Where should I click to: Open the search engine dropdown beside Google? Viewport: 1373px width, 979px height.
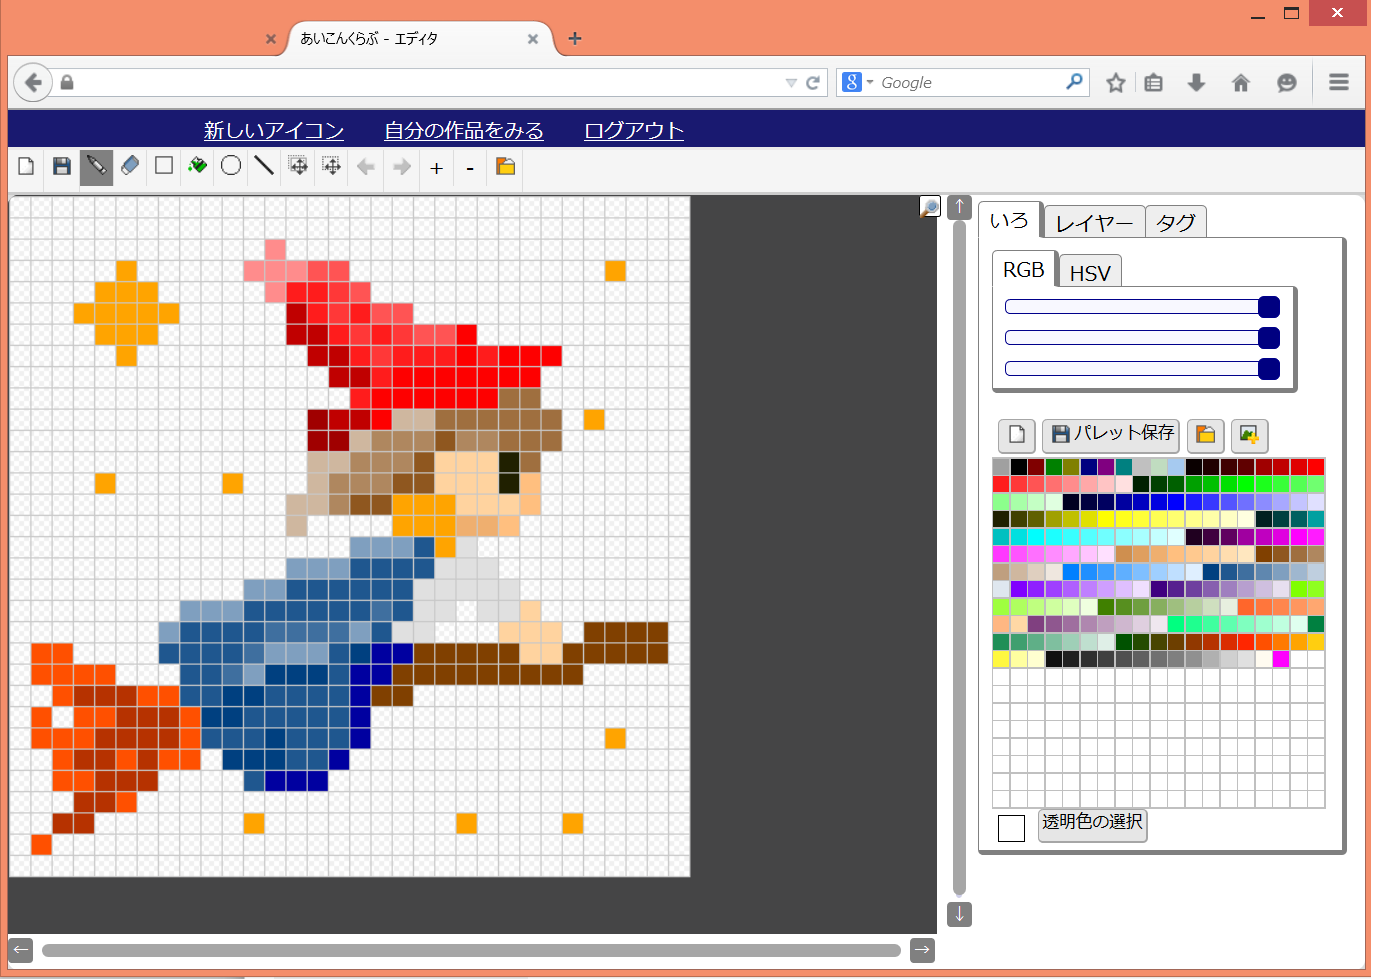870,82
